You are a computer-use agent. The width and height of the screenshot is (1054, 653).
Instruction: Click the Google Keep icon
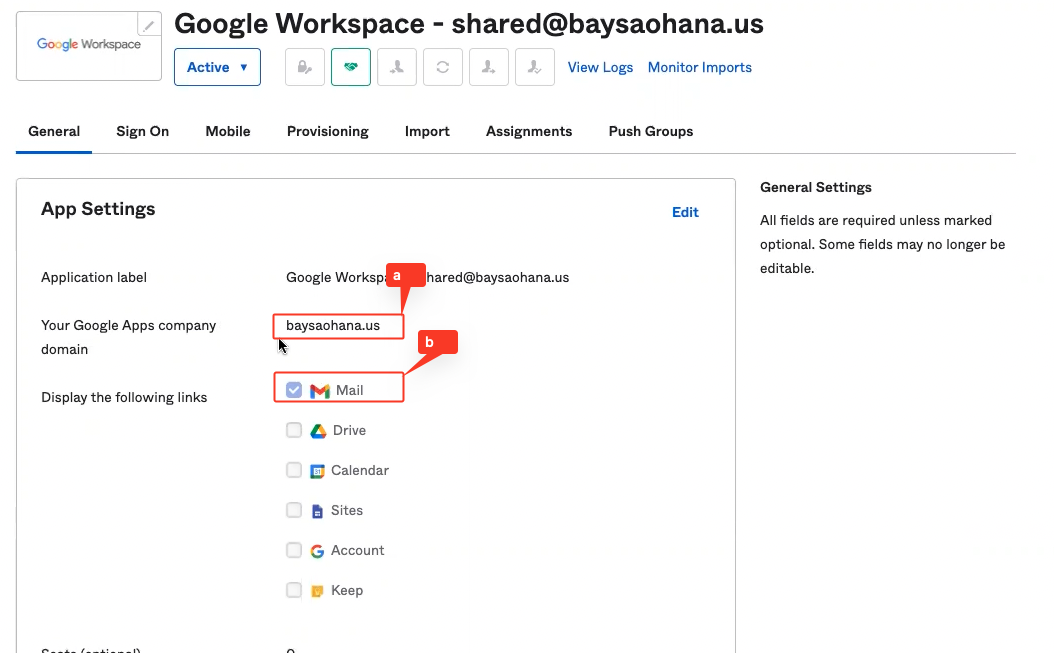point(317,591)
